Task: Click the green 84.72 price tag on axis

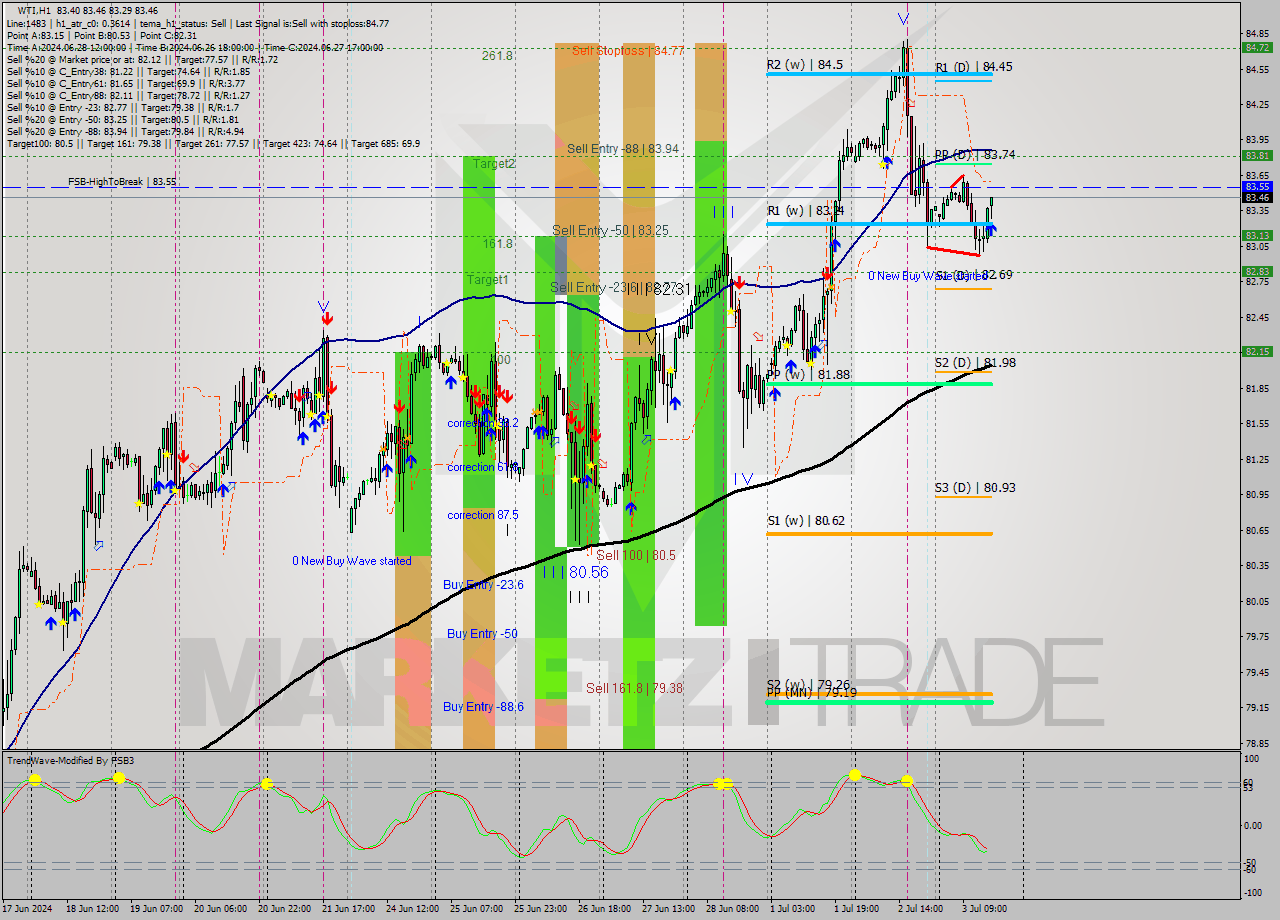Action: tap(1257, 47)
